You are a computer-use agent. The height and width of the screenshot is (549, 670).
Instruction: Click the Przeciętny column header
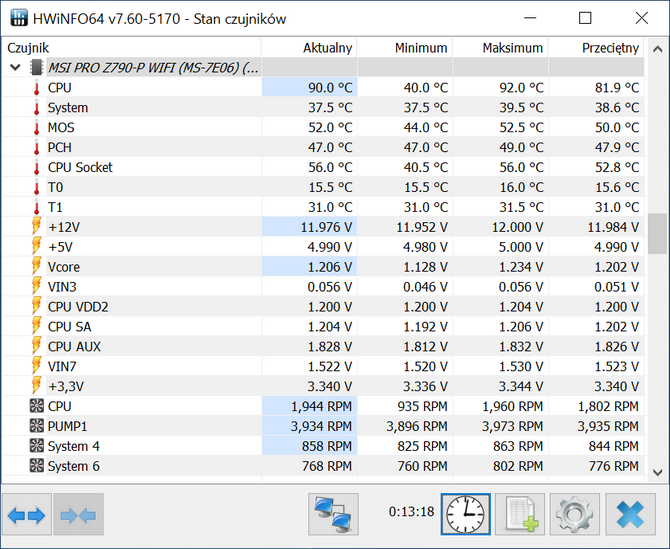click(596, 48)
